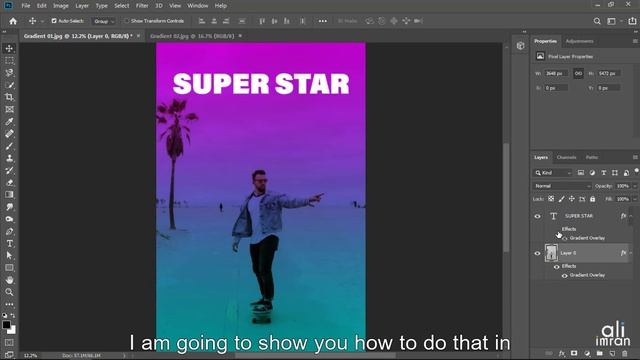The height and width of the screenshot is (360, 640).
Task: Open Properties panel menu
Action: coord(635,41)
